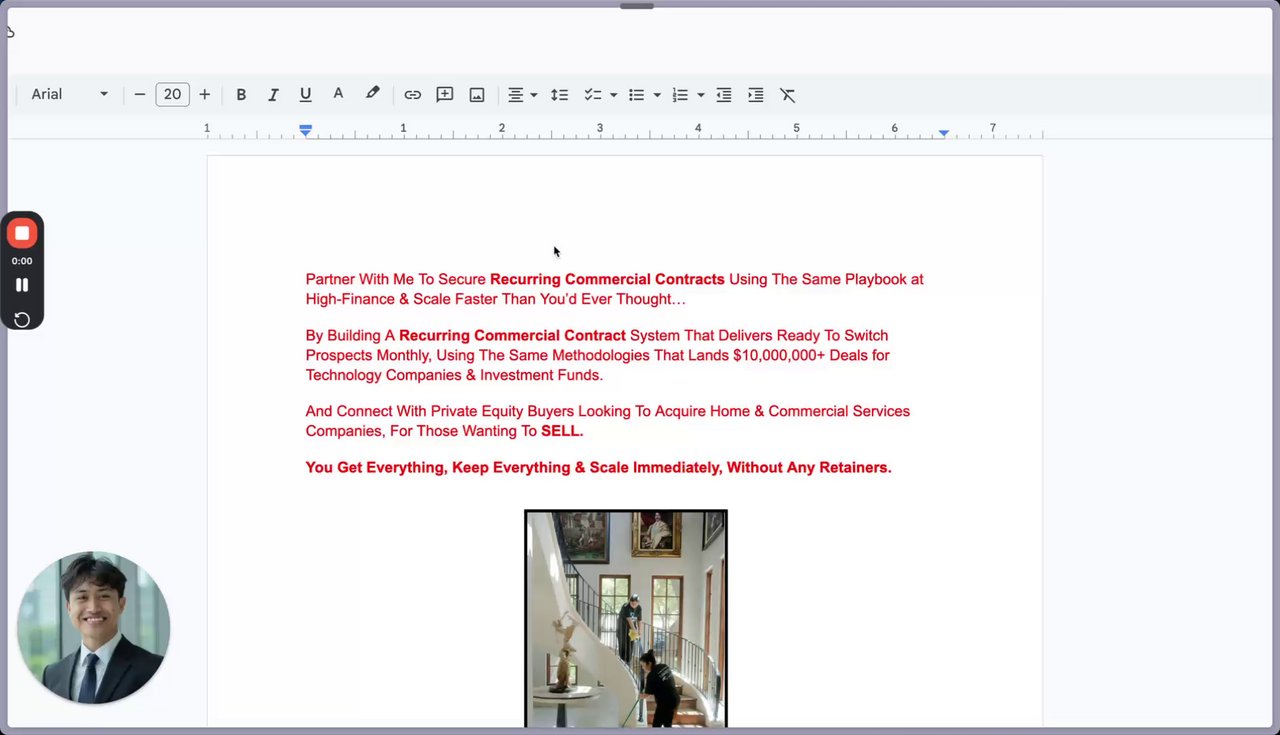Open line and paragraph spacing options
The height and width of the screenshot is (735, 1280).
coord(559,95)
